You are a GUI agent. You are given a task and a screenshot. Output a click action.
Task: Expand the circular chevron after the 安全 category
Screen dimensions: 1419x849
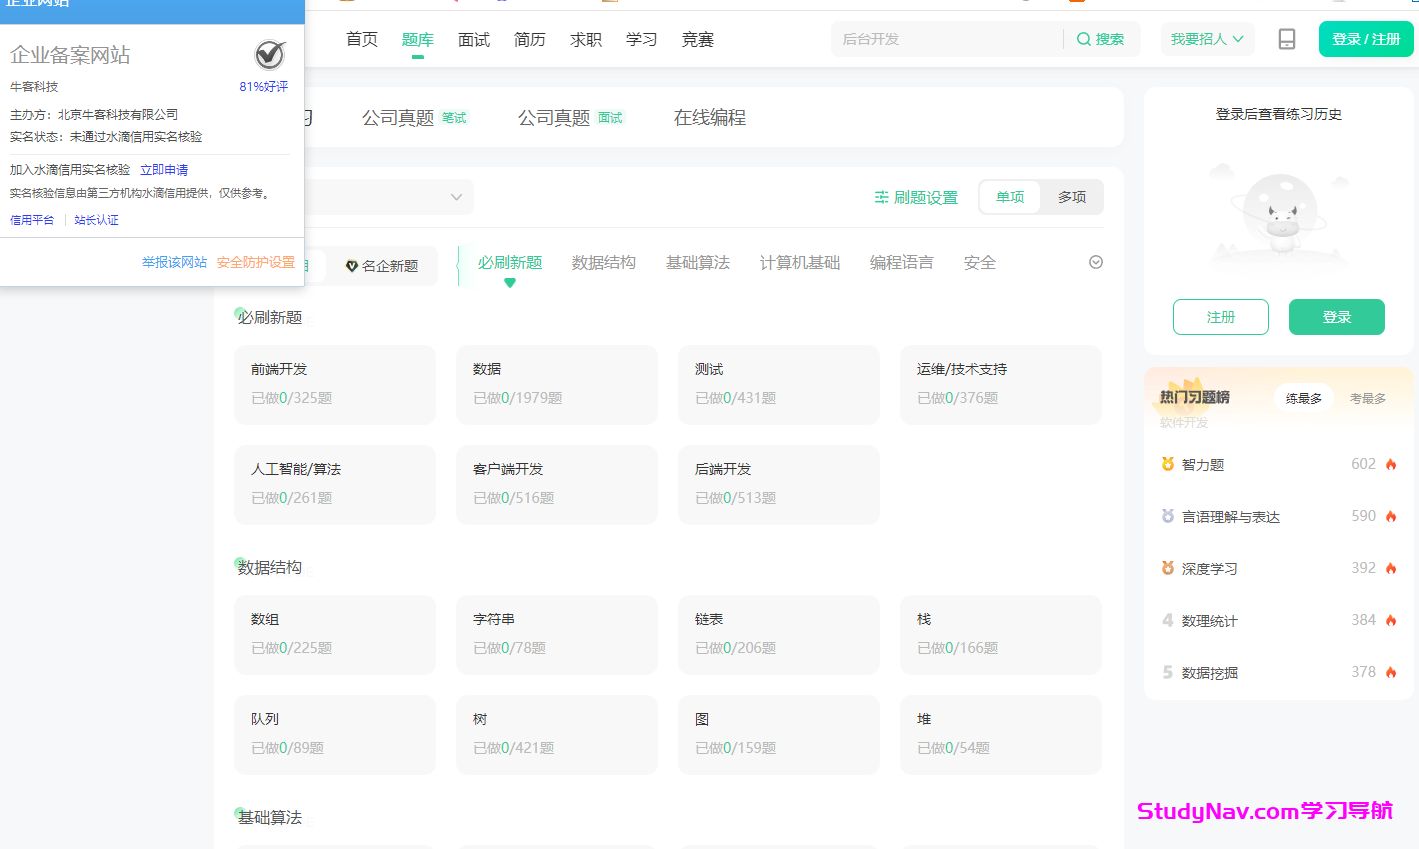(x=1095, y=261)
